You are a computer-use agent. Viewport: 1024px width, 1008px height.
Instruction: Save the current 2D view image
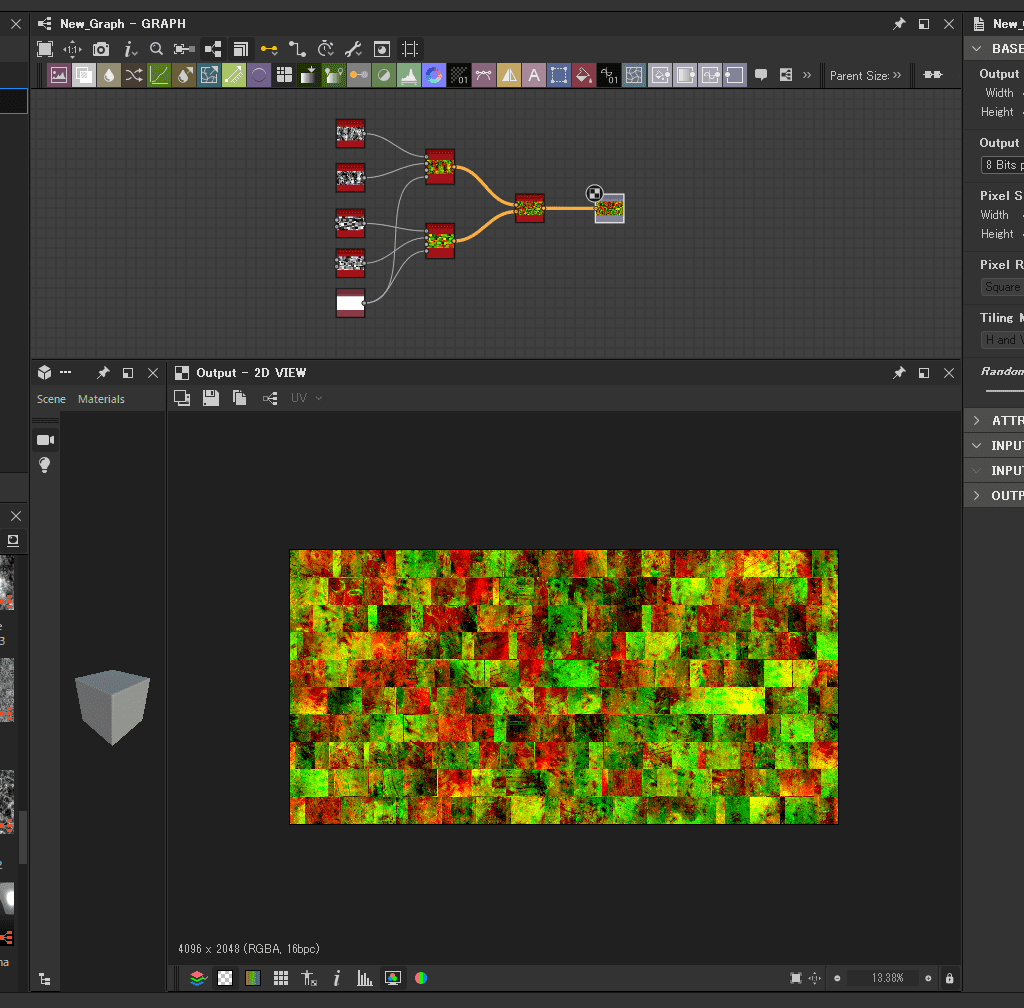211,397
